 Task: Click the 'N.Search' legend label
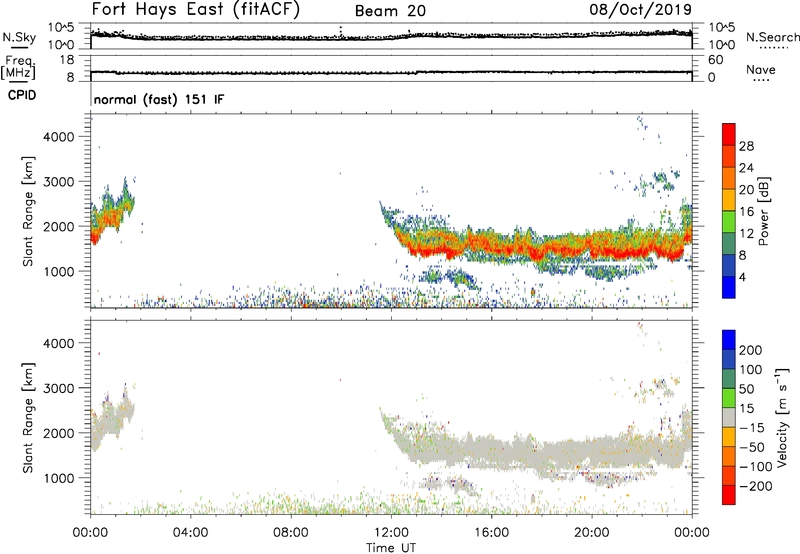click(x=773, y=37)
